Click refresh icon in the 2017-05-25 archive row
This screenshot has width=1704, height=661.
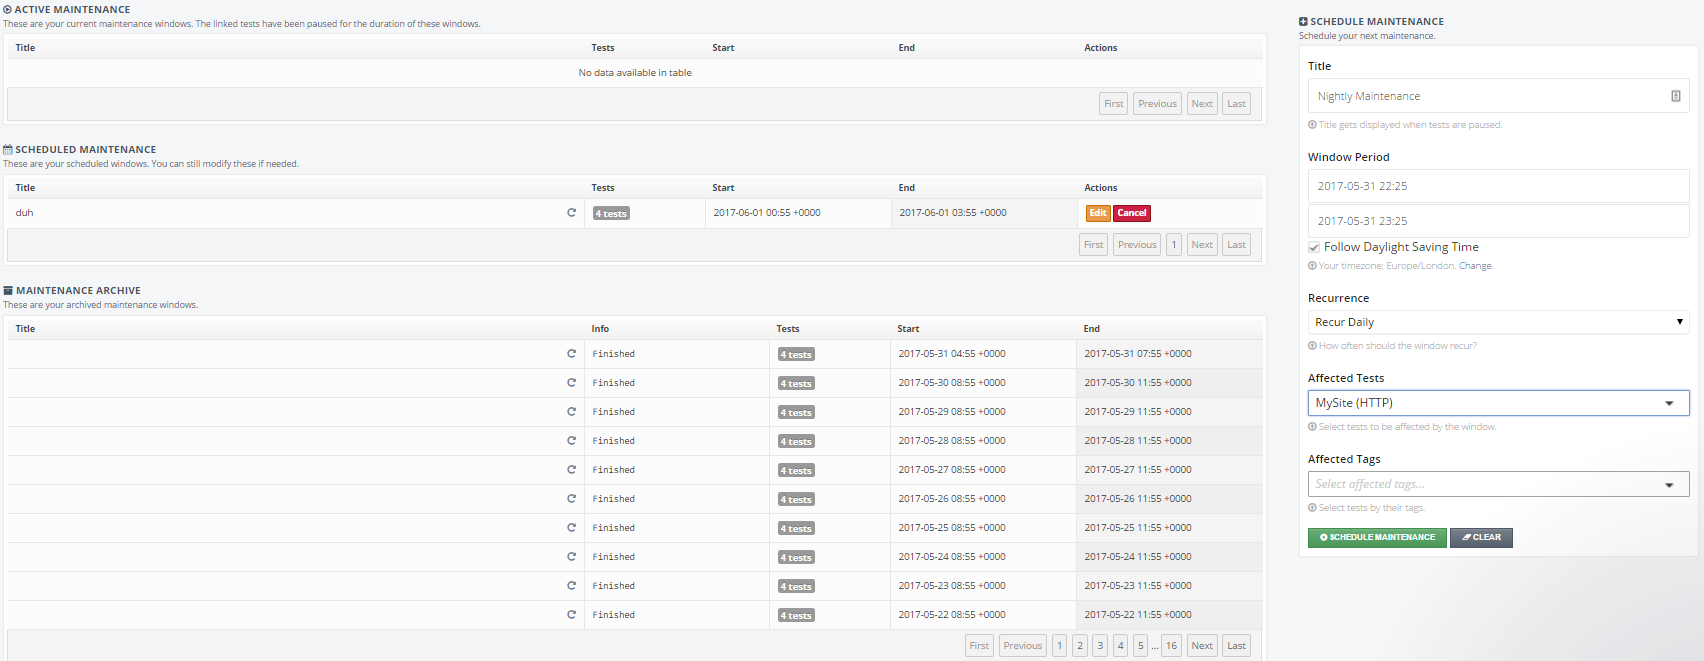(572, 528)
